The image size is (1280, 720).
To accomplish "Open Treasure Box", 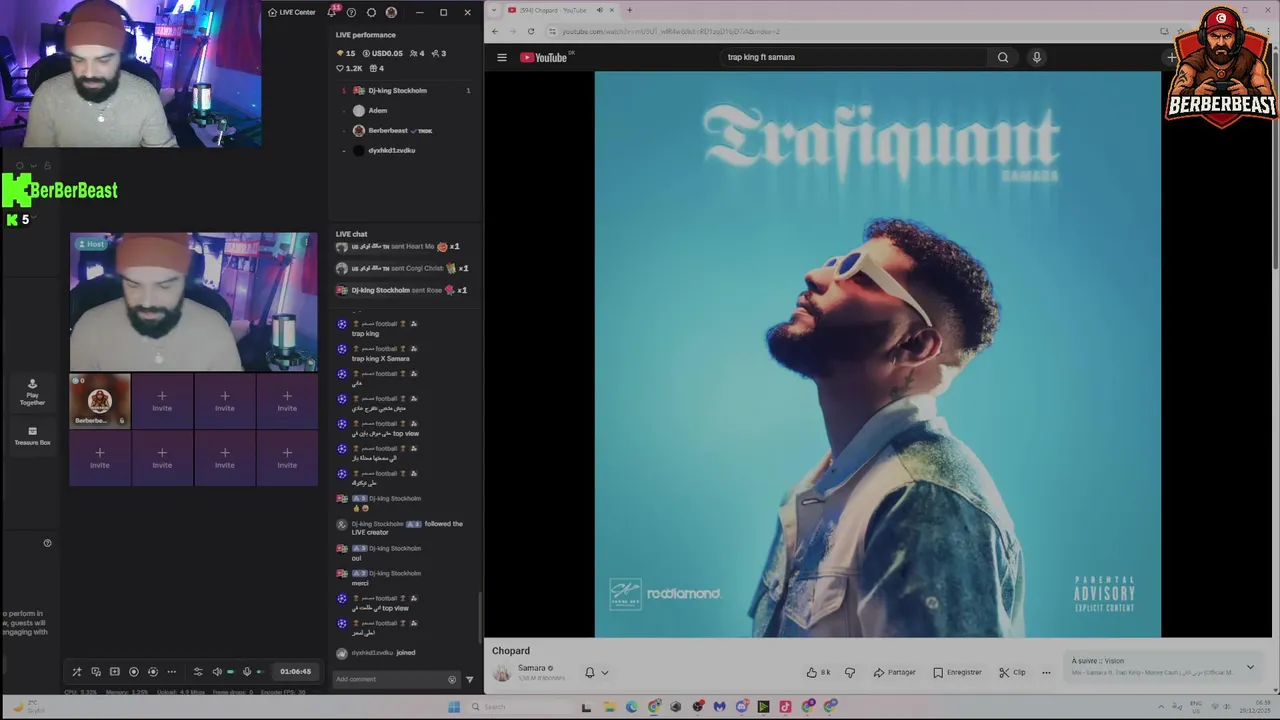I will click(33, 436).
